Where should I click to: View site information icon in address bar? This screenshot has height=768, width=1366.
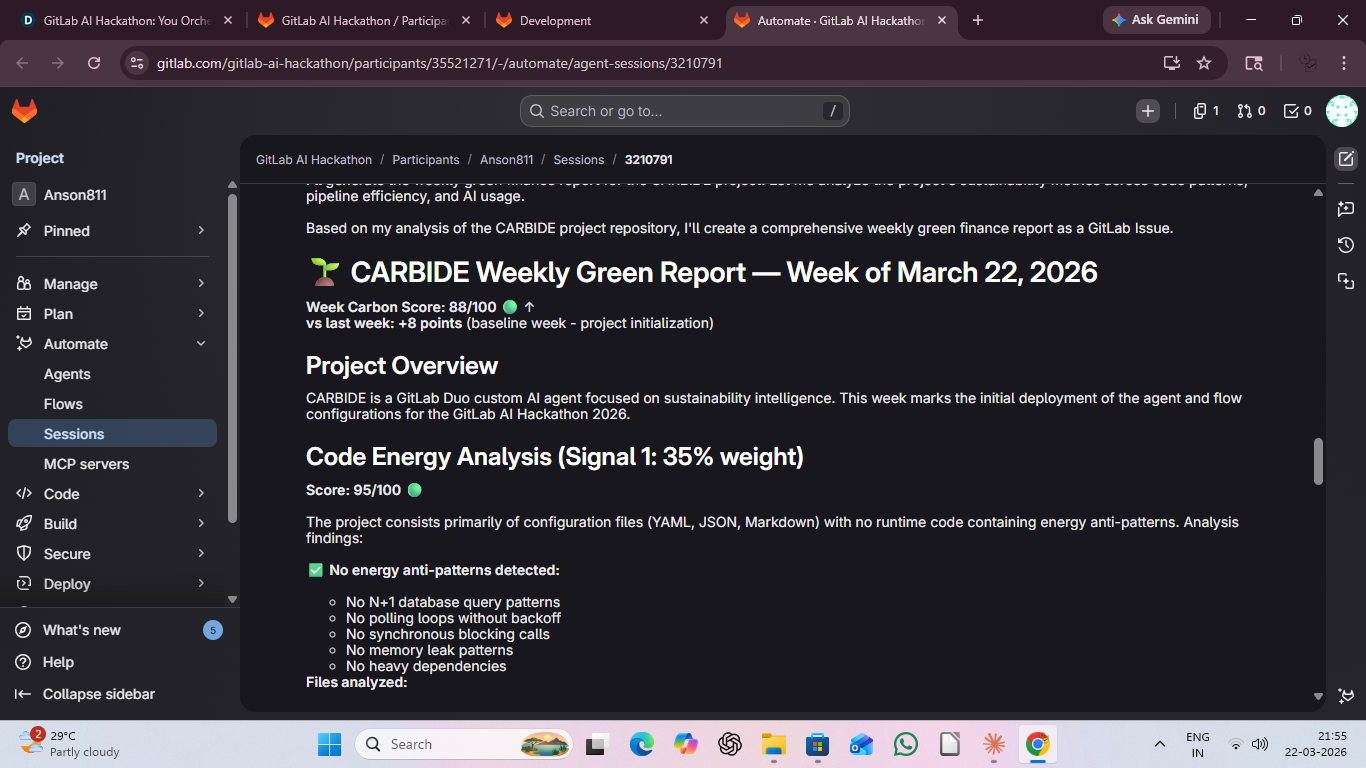pos(139,63)
